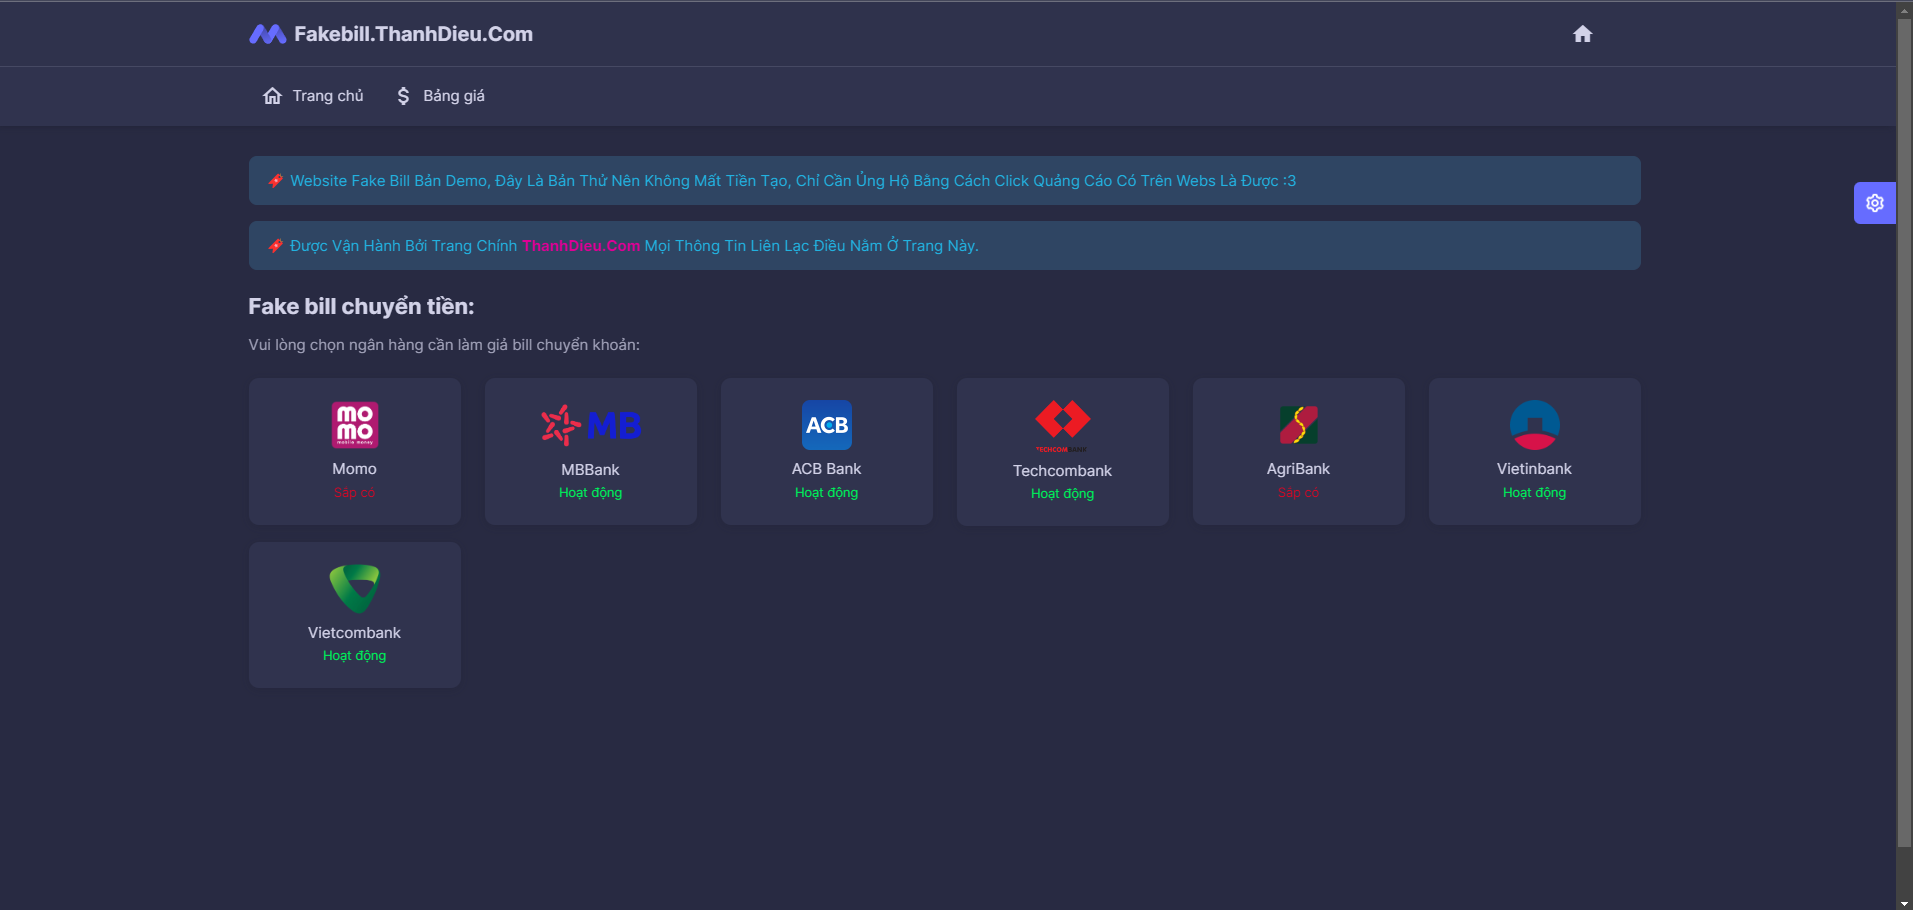Click rocket icon in Website Fake Bill notice
Image resolution: width=1913 pixels, height=910 pixels.
point(275,181)
